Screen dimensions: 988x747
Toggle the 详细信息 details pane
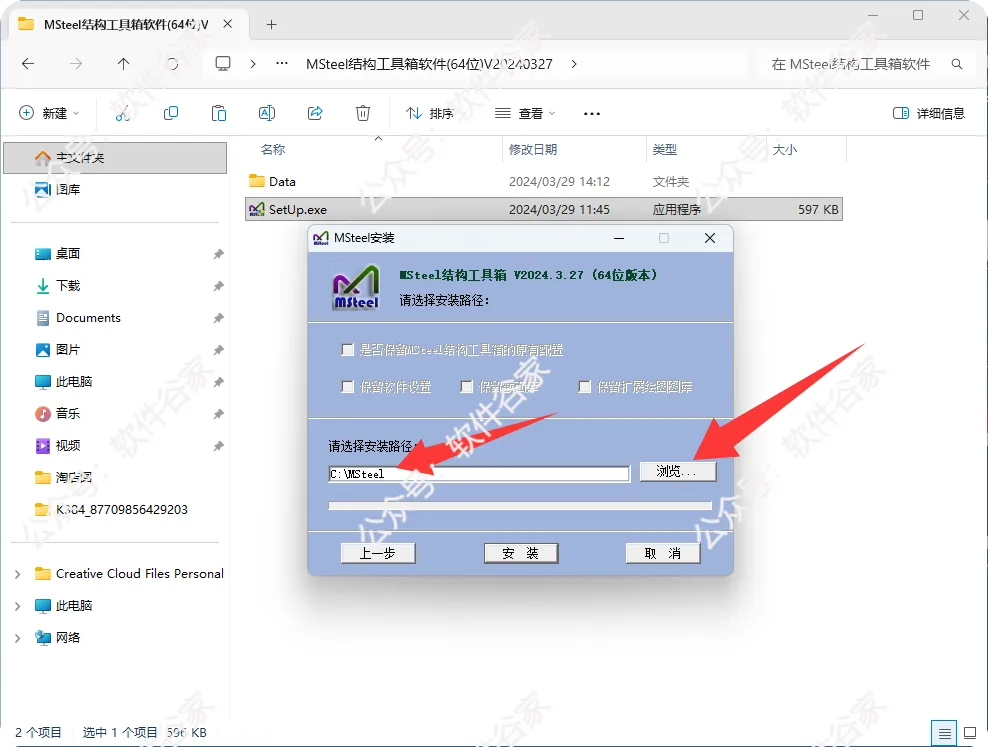click(929, 113)
